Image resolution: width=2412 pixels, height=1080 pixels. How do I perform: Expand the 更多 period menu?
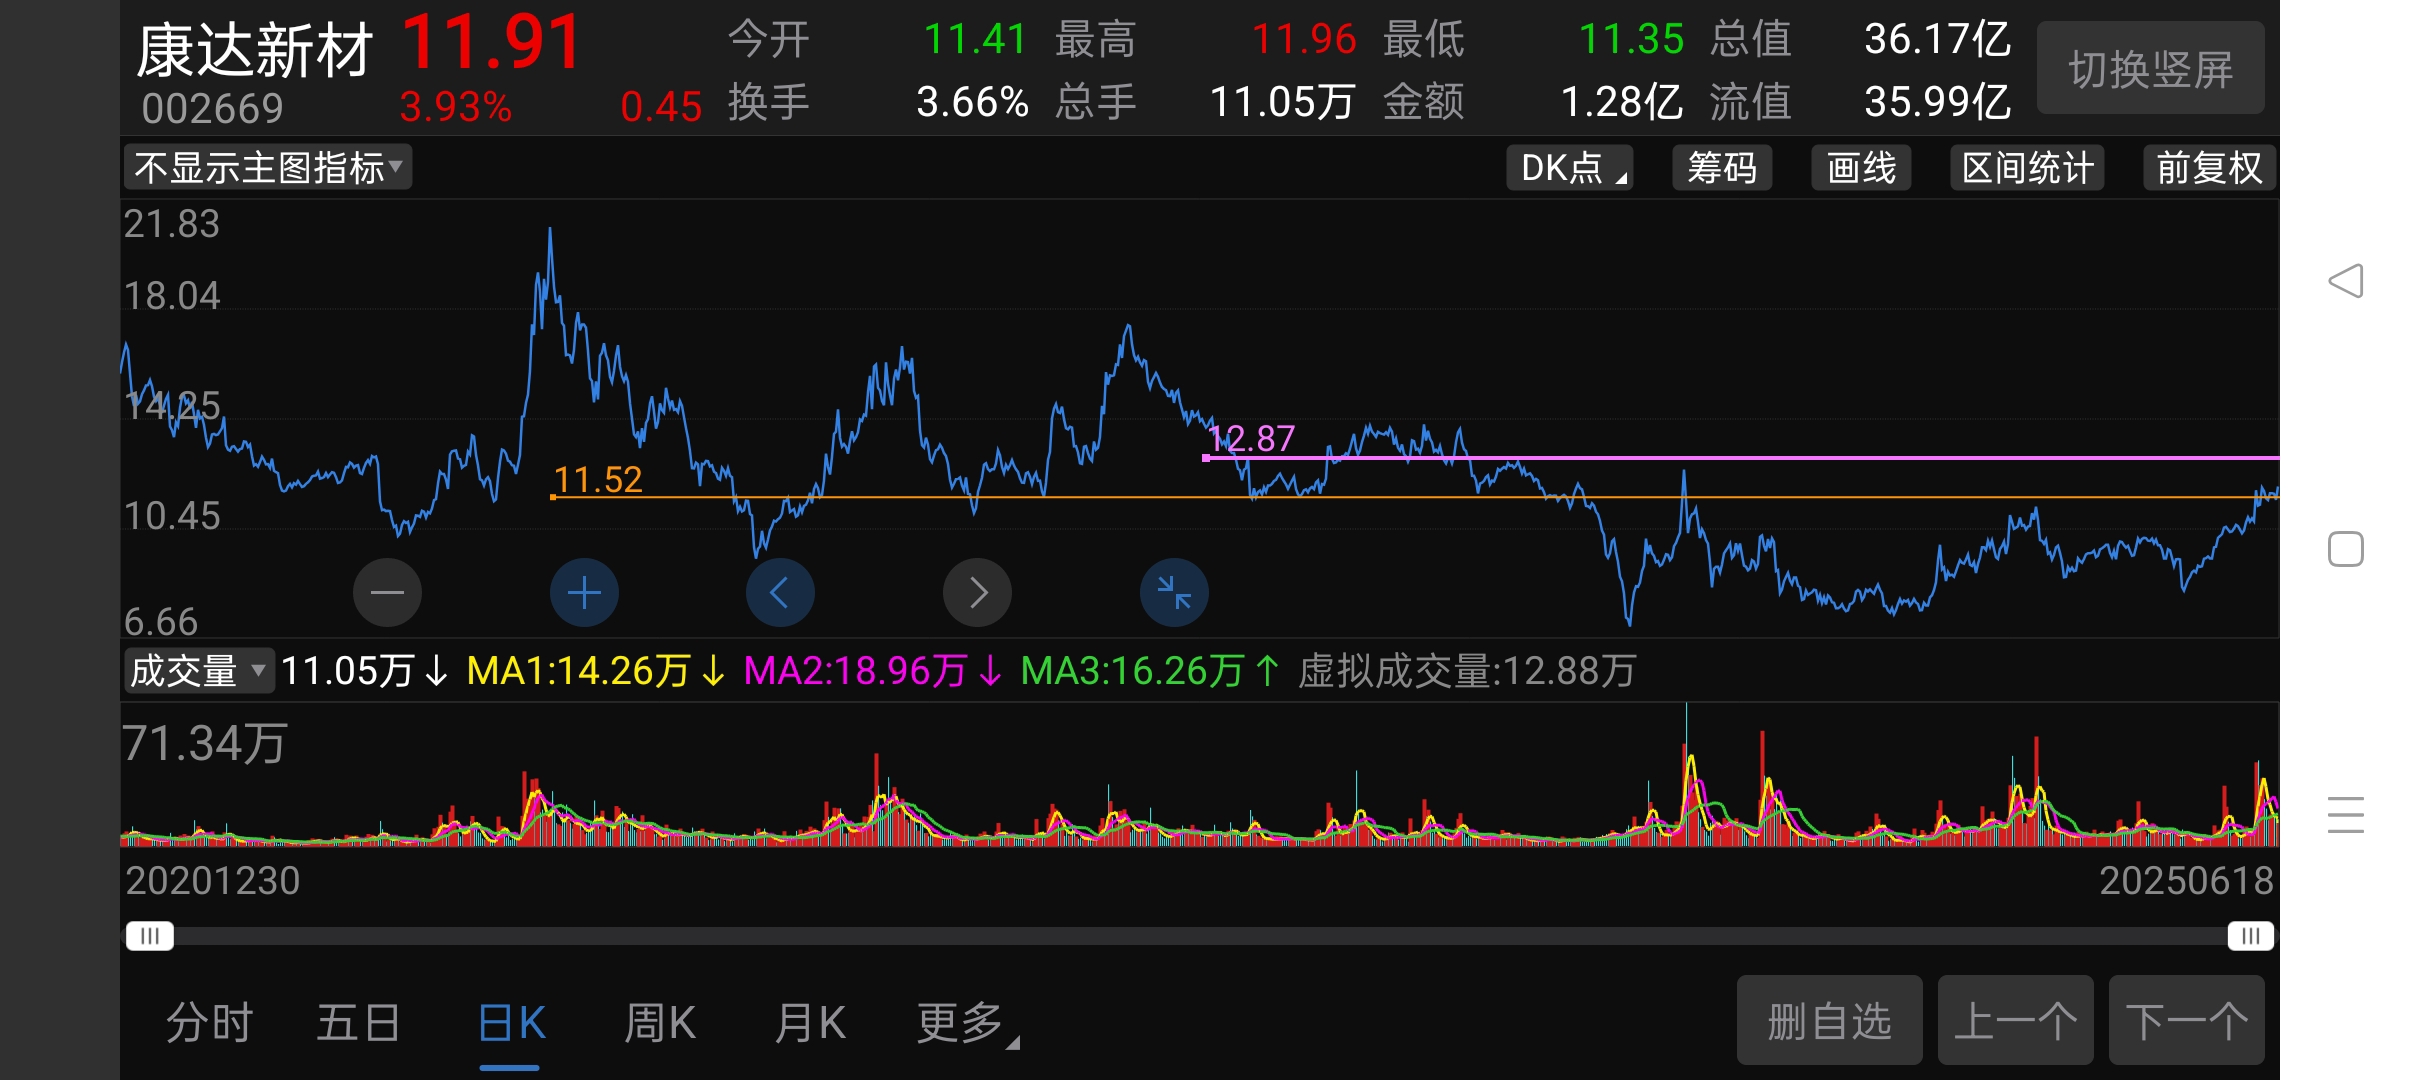tap(967, 1023)
